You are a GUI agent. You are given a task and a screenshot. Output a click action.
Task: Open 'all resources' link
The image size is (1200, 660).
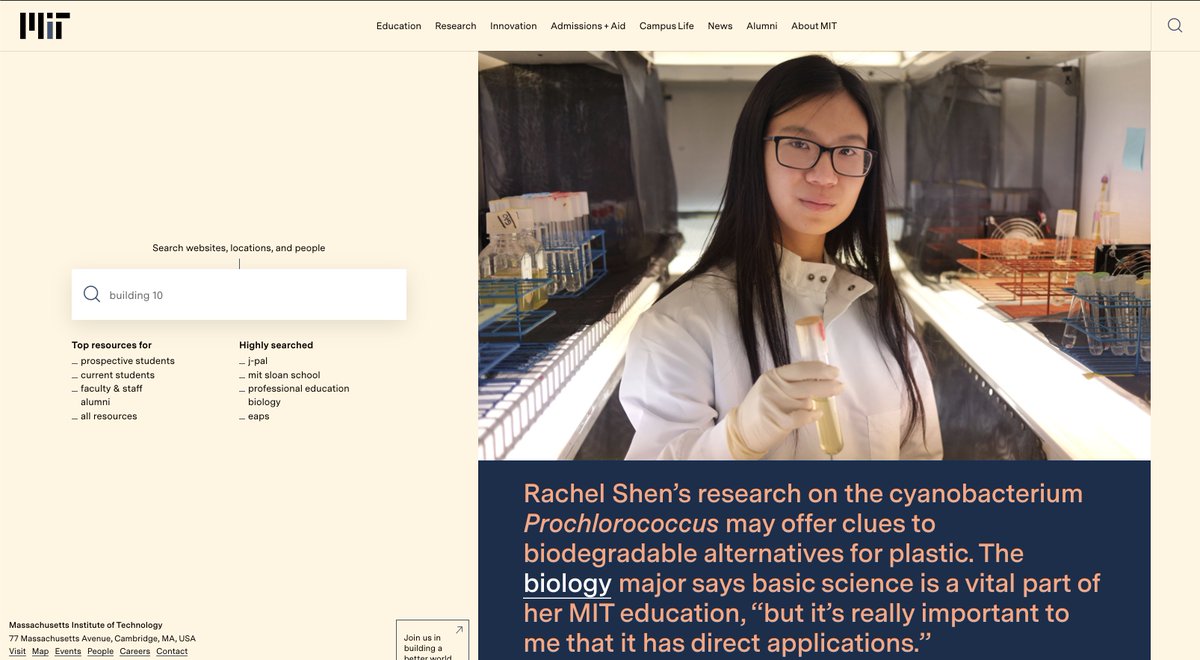click(x=109, y=416)
